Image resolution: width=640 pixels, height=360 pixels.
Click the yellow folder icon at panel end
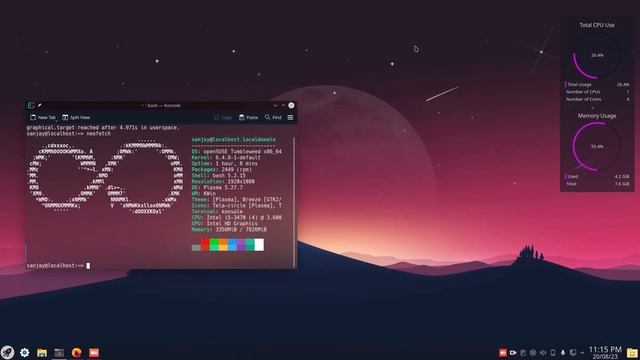pyautogui.click(x=632, y=353)
